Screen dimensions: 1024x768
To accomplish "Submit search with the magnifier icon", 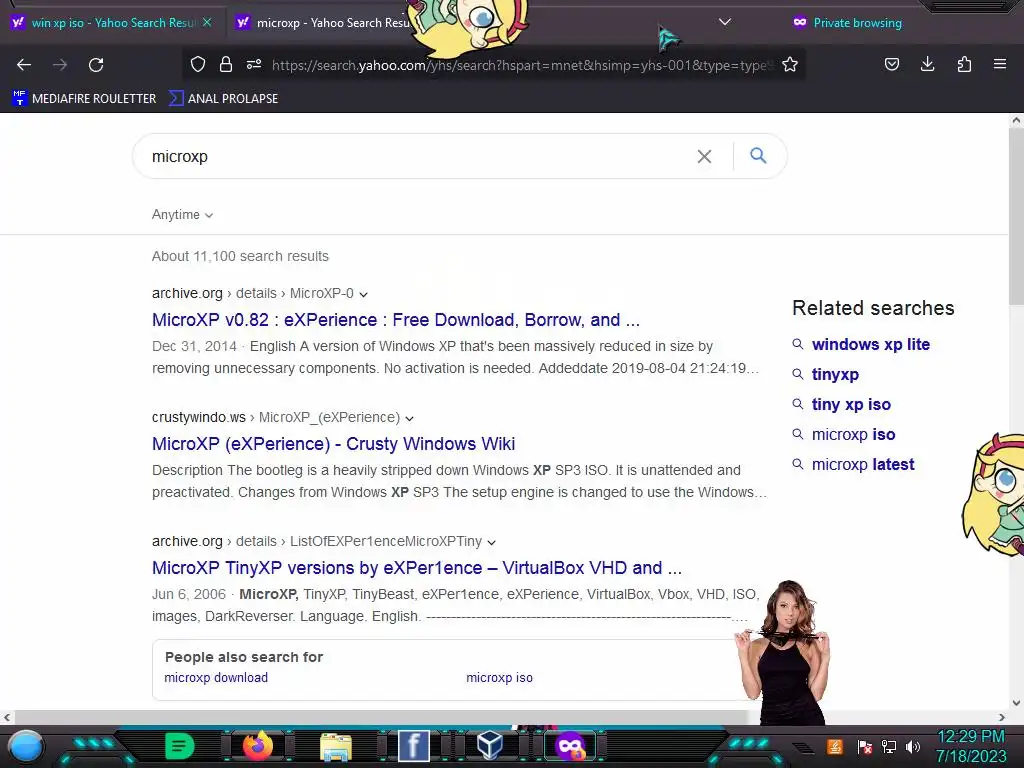I will point(758,155).
